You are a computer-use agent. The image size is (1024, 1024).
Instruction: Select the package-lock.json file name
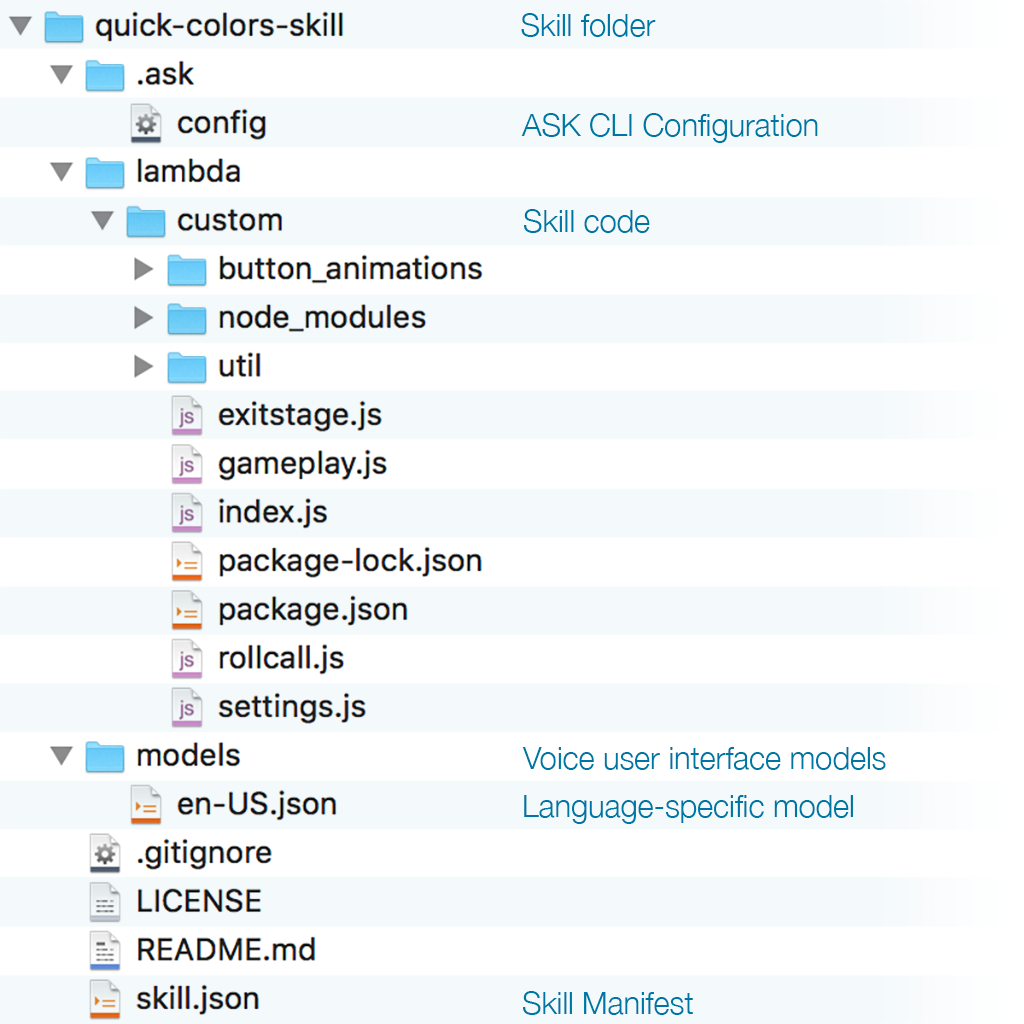pos(350,562)
